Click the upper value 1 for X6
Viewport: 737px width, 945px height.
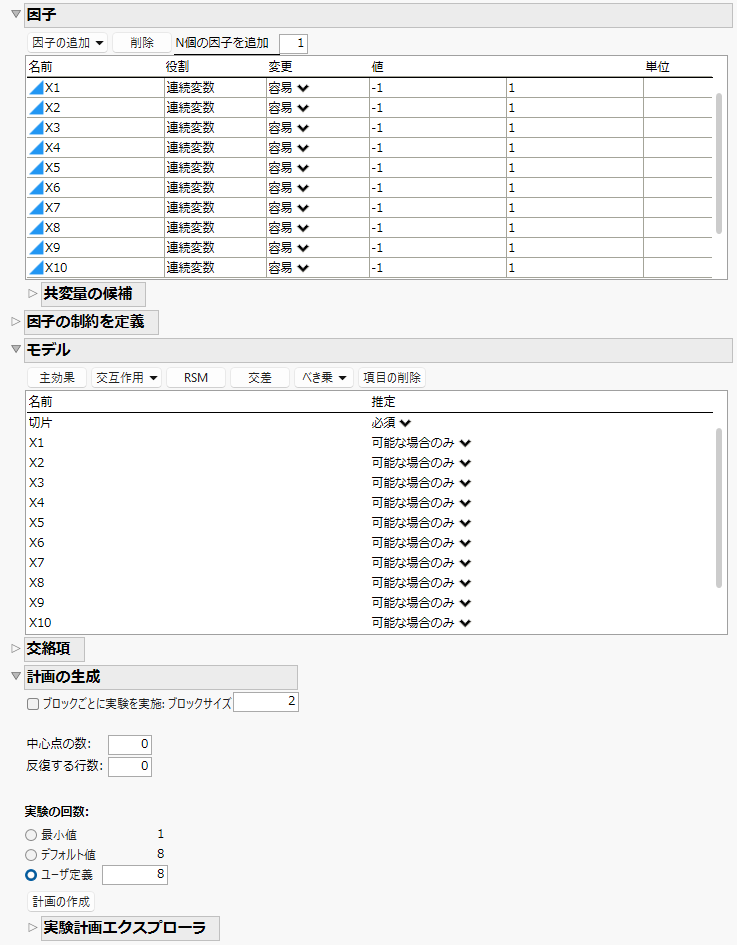tap(575, 187)
